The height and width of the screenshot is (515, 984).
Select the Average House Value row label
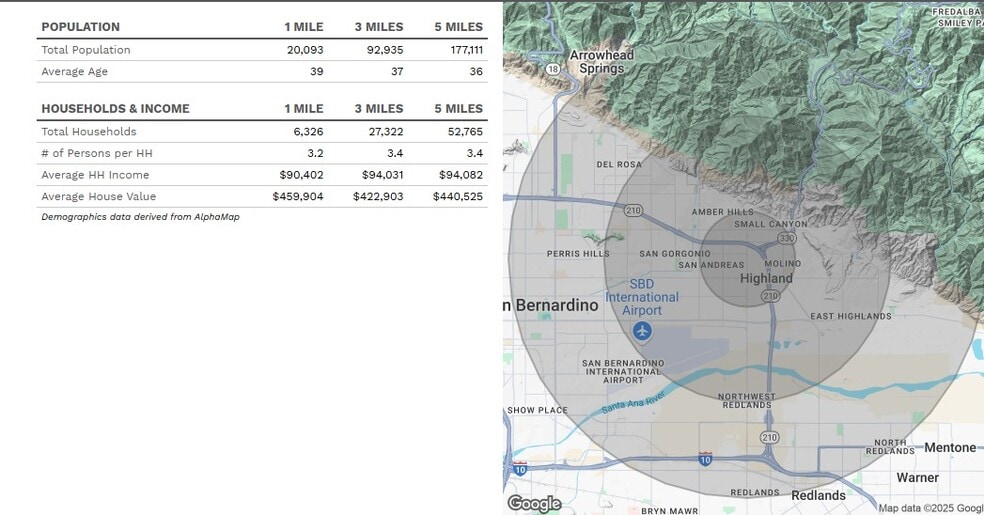click(x=98, y=197)
